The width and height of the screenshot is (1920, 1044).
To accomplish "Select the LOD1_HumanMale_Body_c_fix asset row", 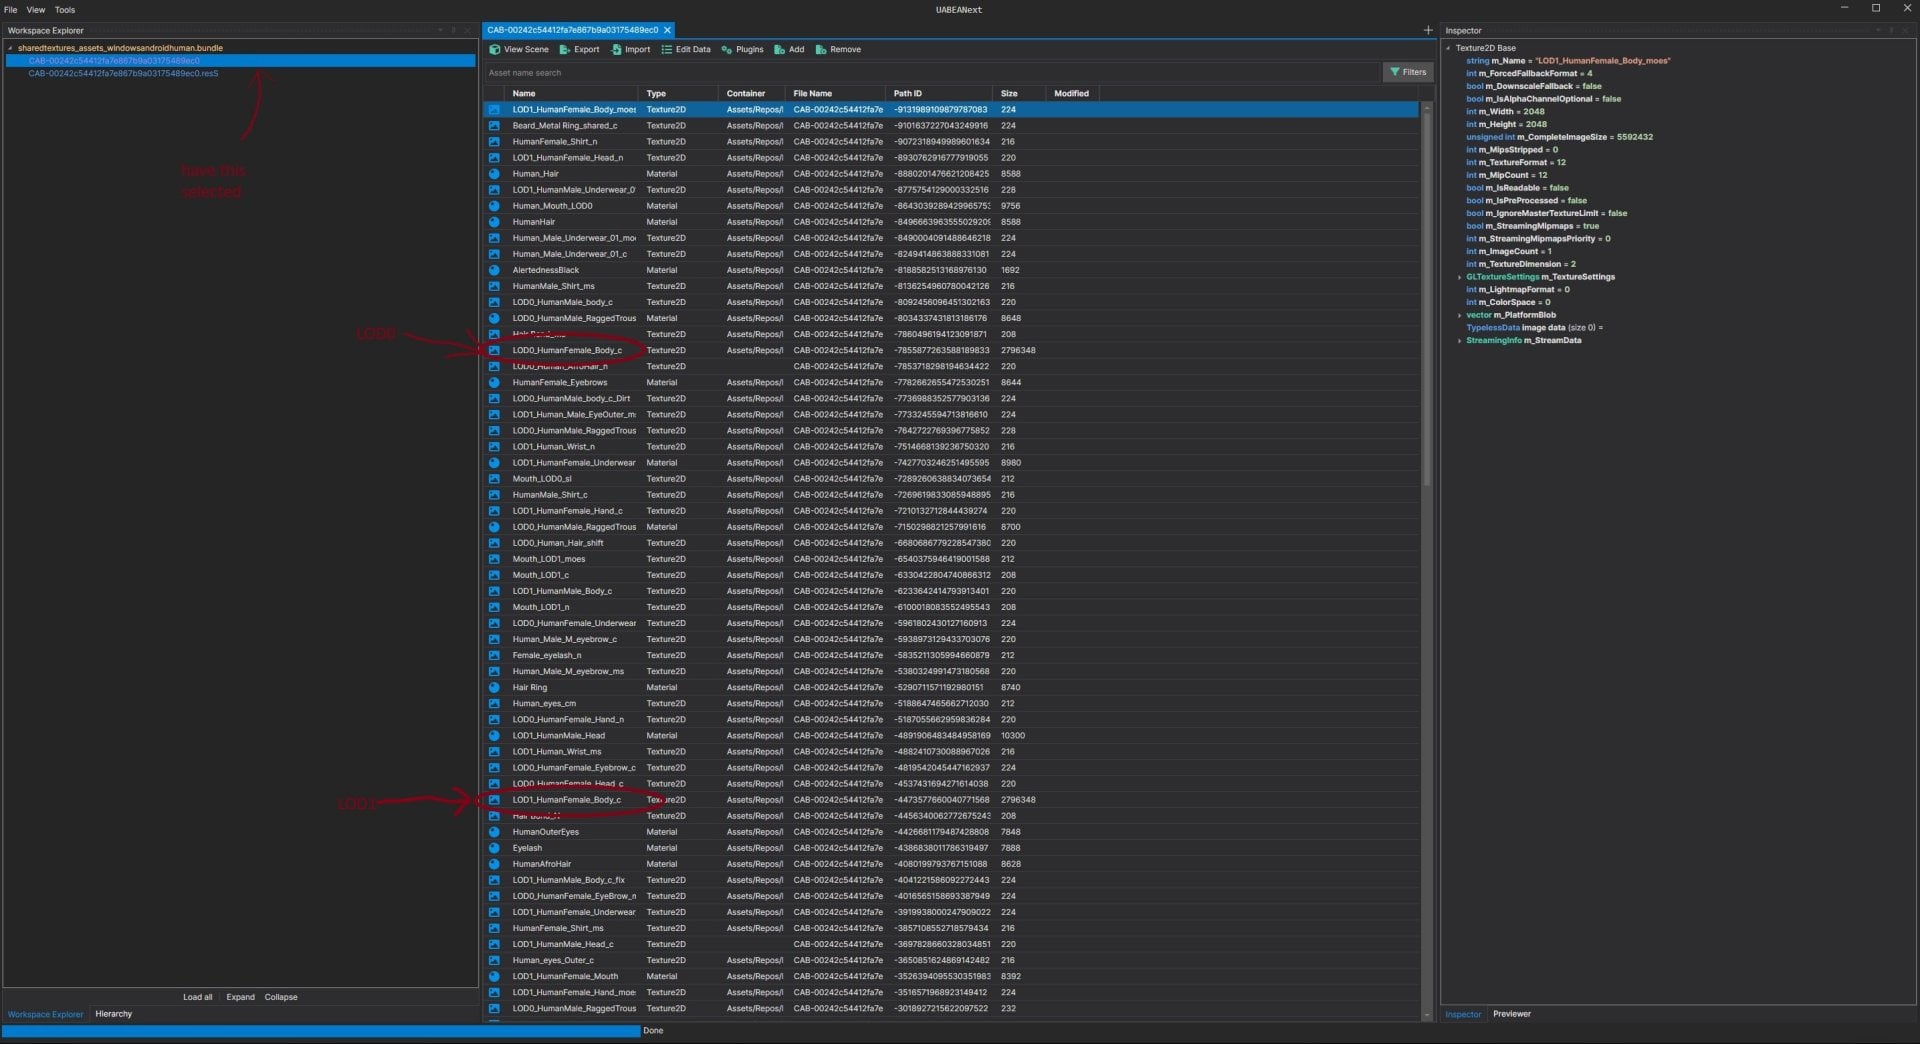I will coord(950,880).
